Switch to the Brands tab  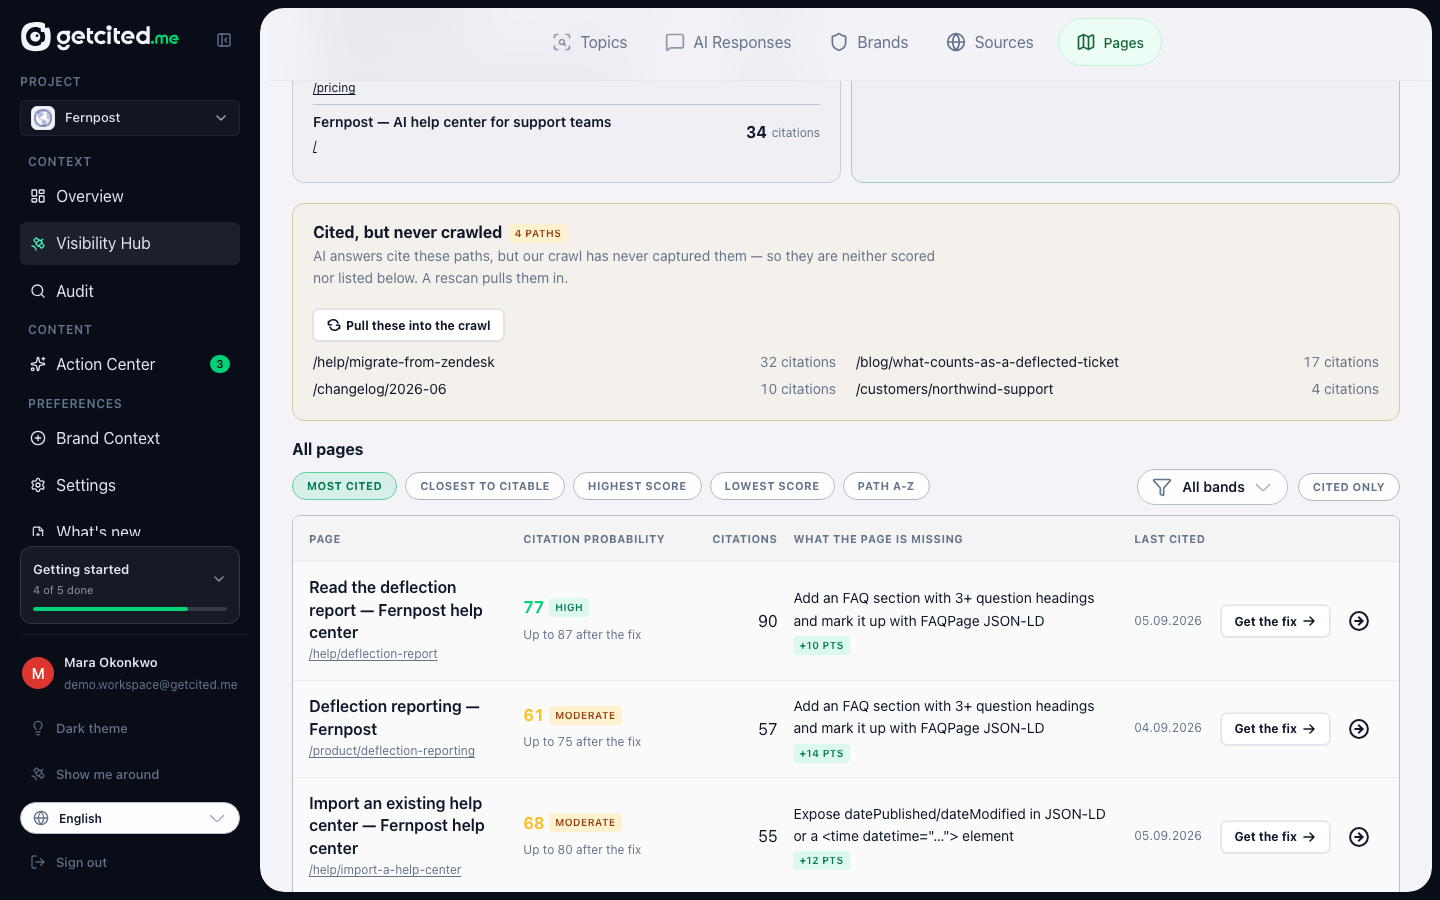(869, 43)
